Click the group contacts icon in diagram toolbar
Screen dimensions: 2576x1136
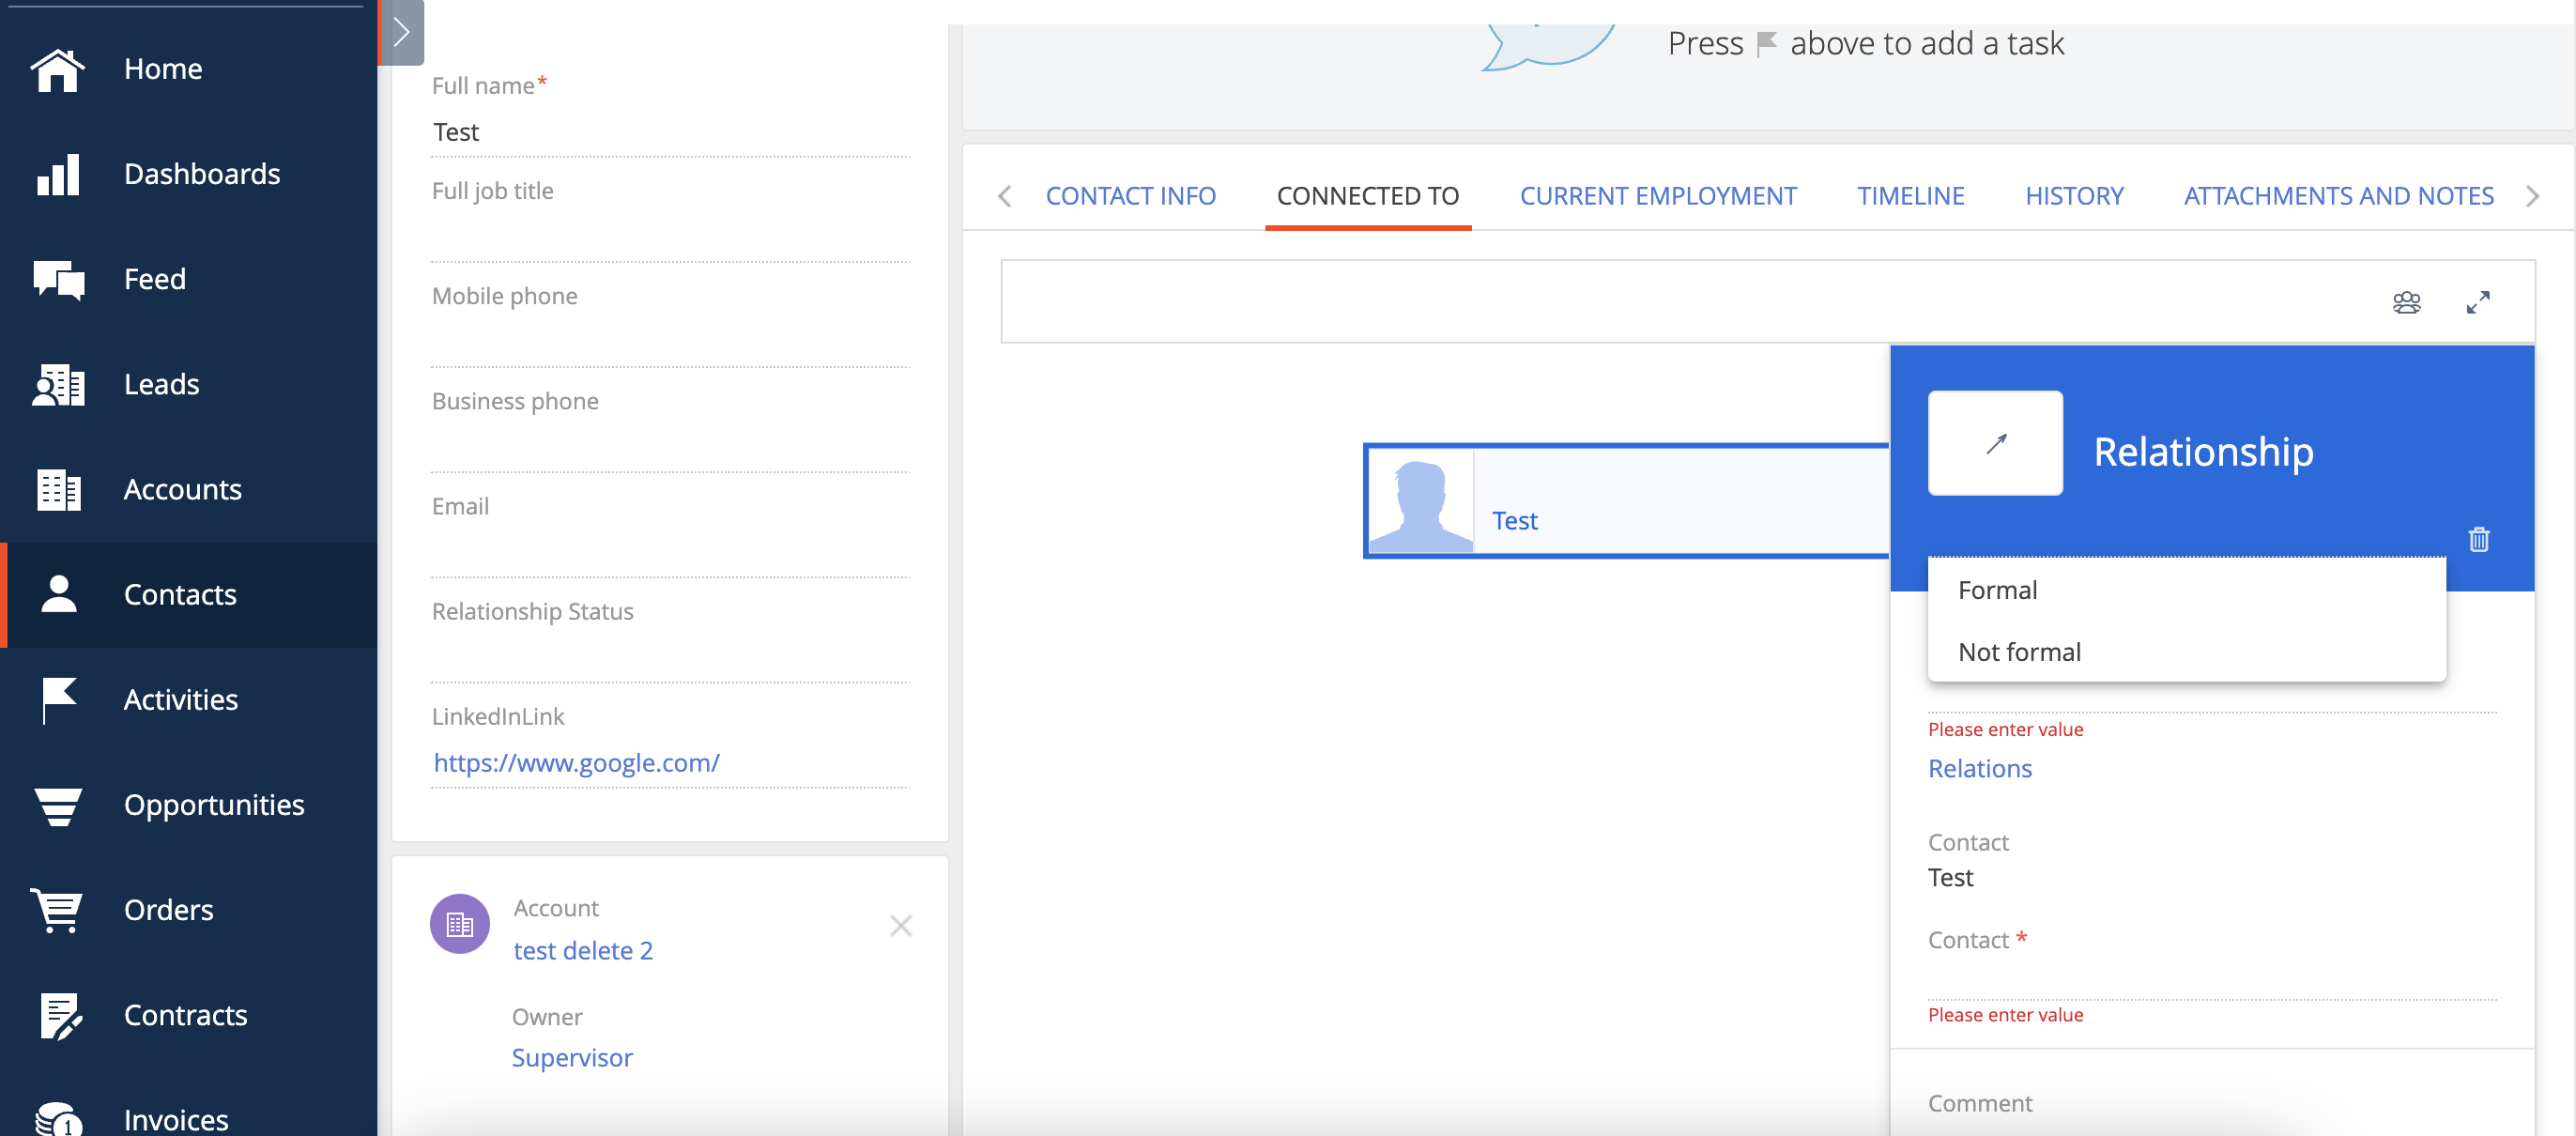[x=2406, y=302]
